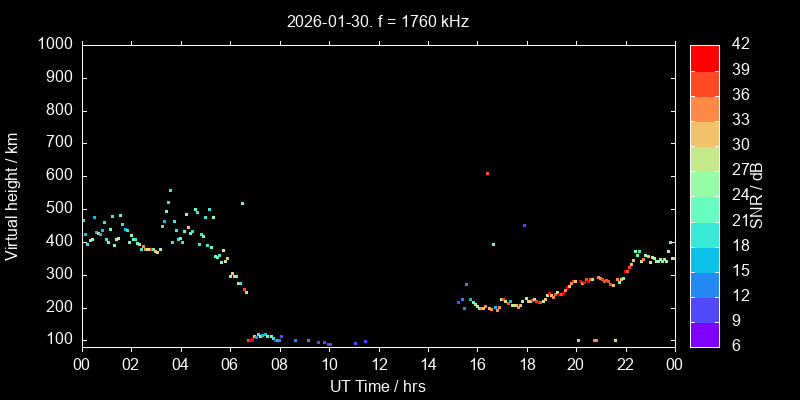
Task: Select the blue 12–15 dB colorbar segment
Action: 704,284
